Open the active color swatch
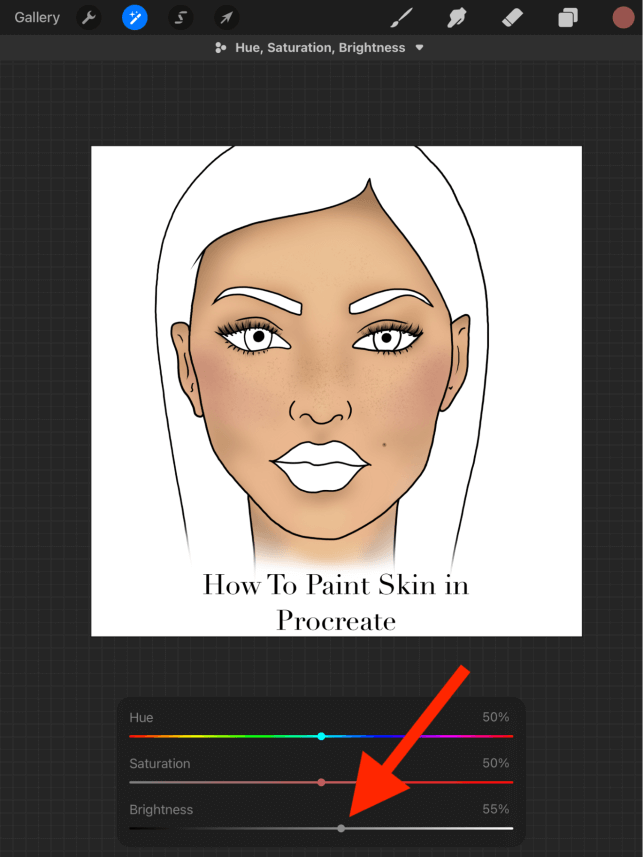Image resolution: width=643 pixels, height=857 pixels. (x=623, y=17)
